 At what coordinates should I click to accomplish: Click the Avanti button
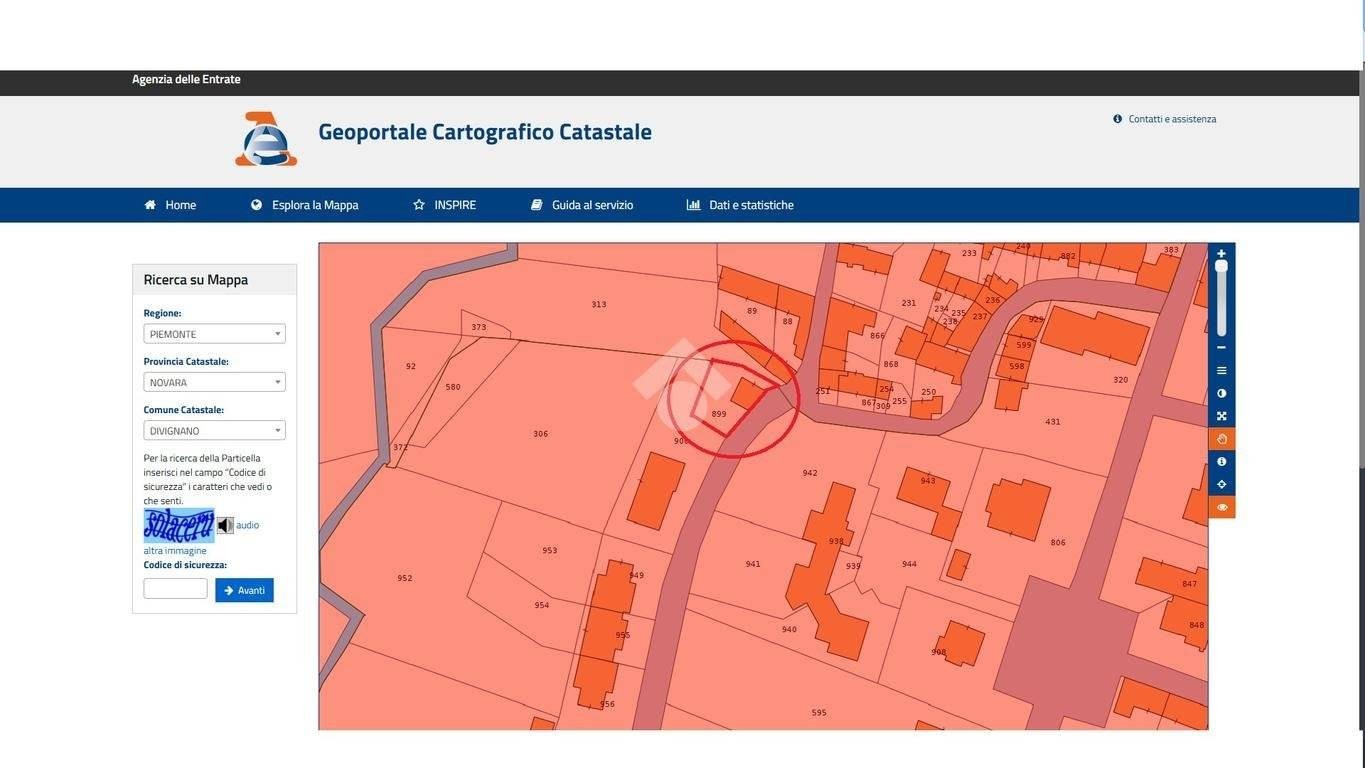244,590
